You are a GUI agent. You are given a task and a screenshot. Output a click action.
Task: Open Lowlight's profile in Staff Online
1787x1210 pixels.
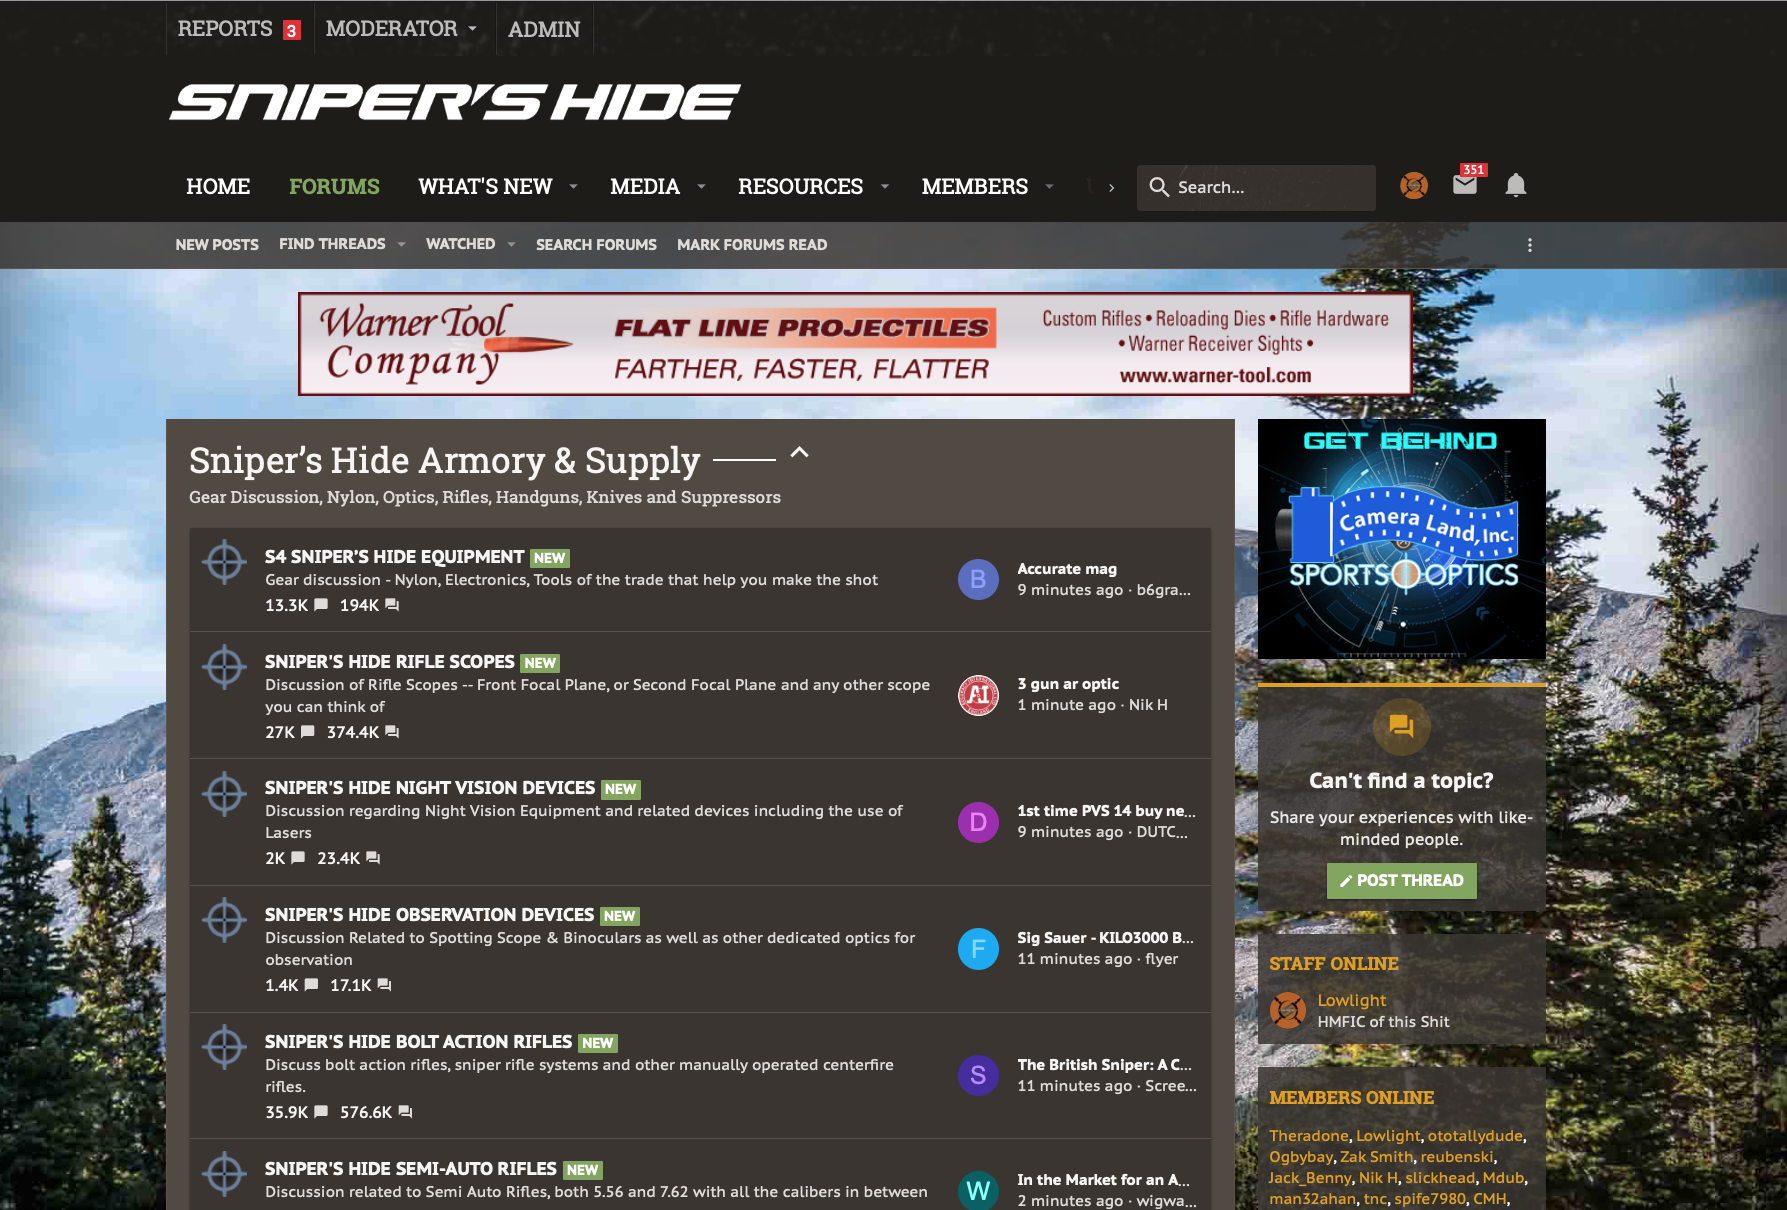(x=1351, y=1000)
